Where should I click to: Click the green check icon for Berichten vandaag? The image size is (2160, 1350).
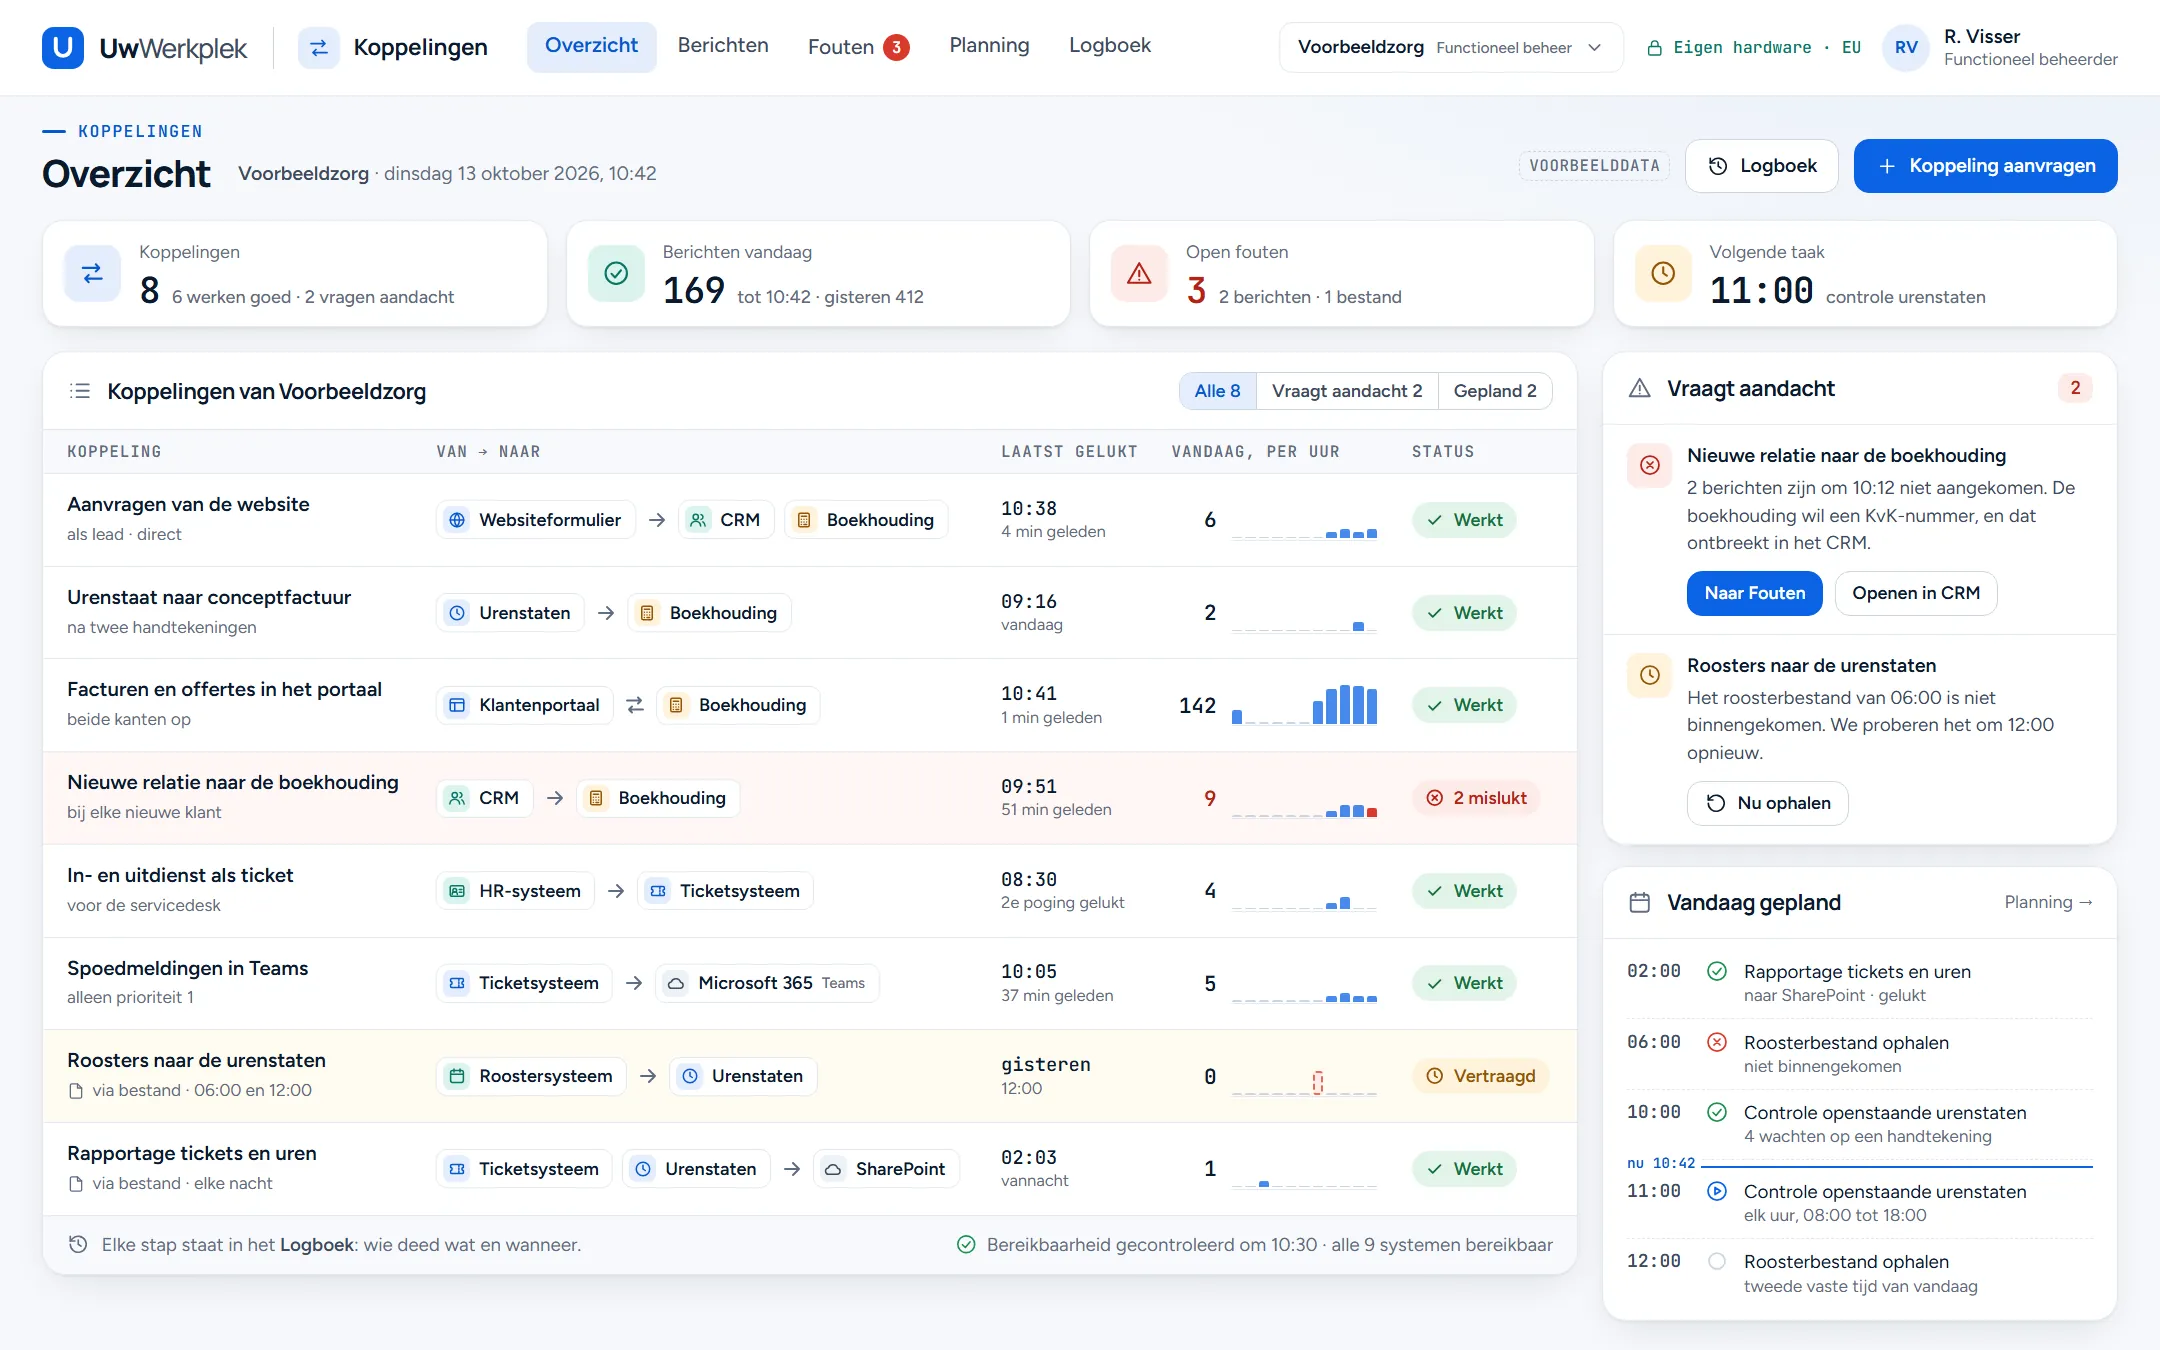pyautogui.click(x=616, y=273)
